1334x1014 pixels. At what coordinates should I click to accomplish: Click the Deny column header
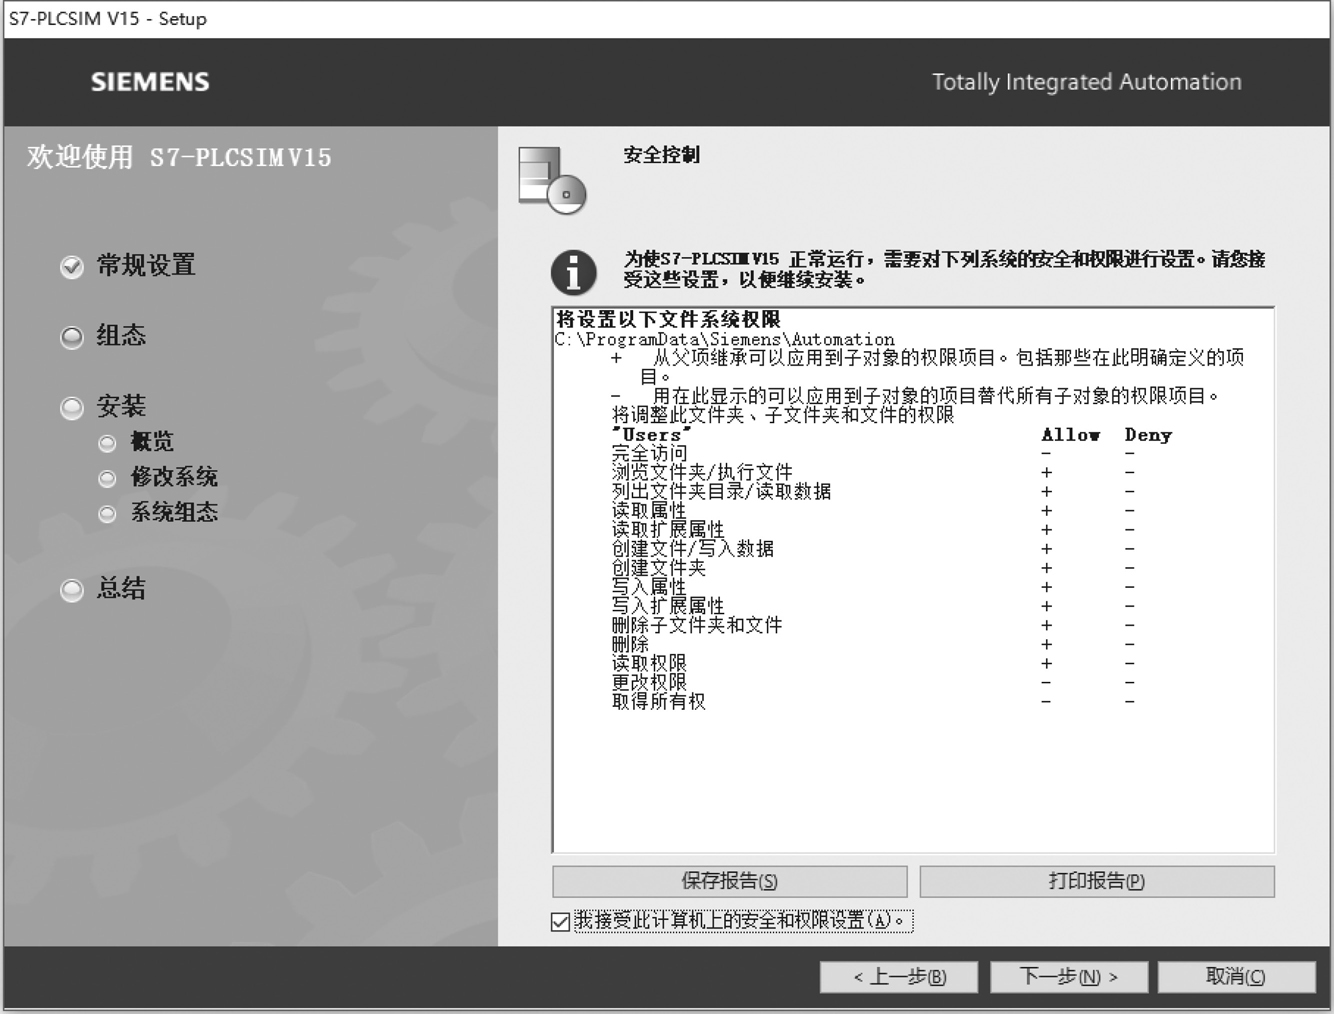1148,435
